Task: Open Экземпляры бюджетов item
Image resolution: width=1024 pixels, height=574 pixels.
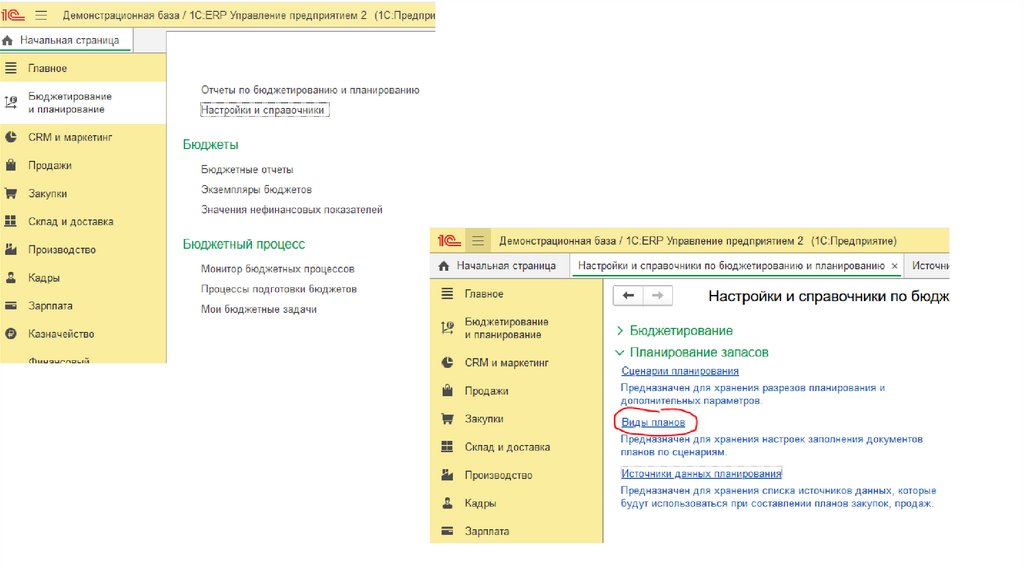Action: click(256, 190)
